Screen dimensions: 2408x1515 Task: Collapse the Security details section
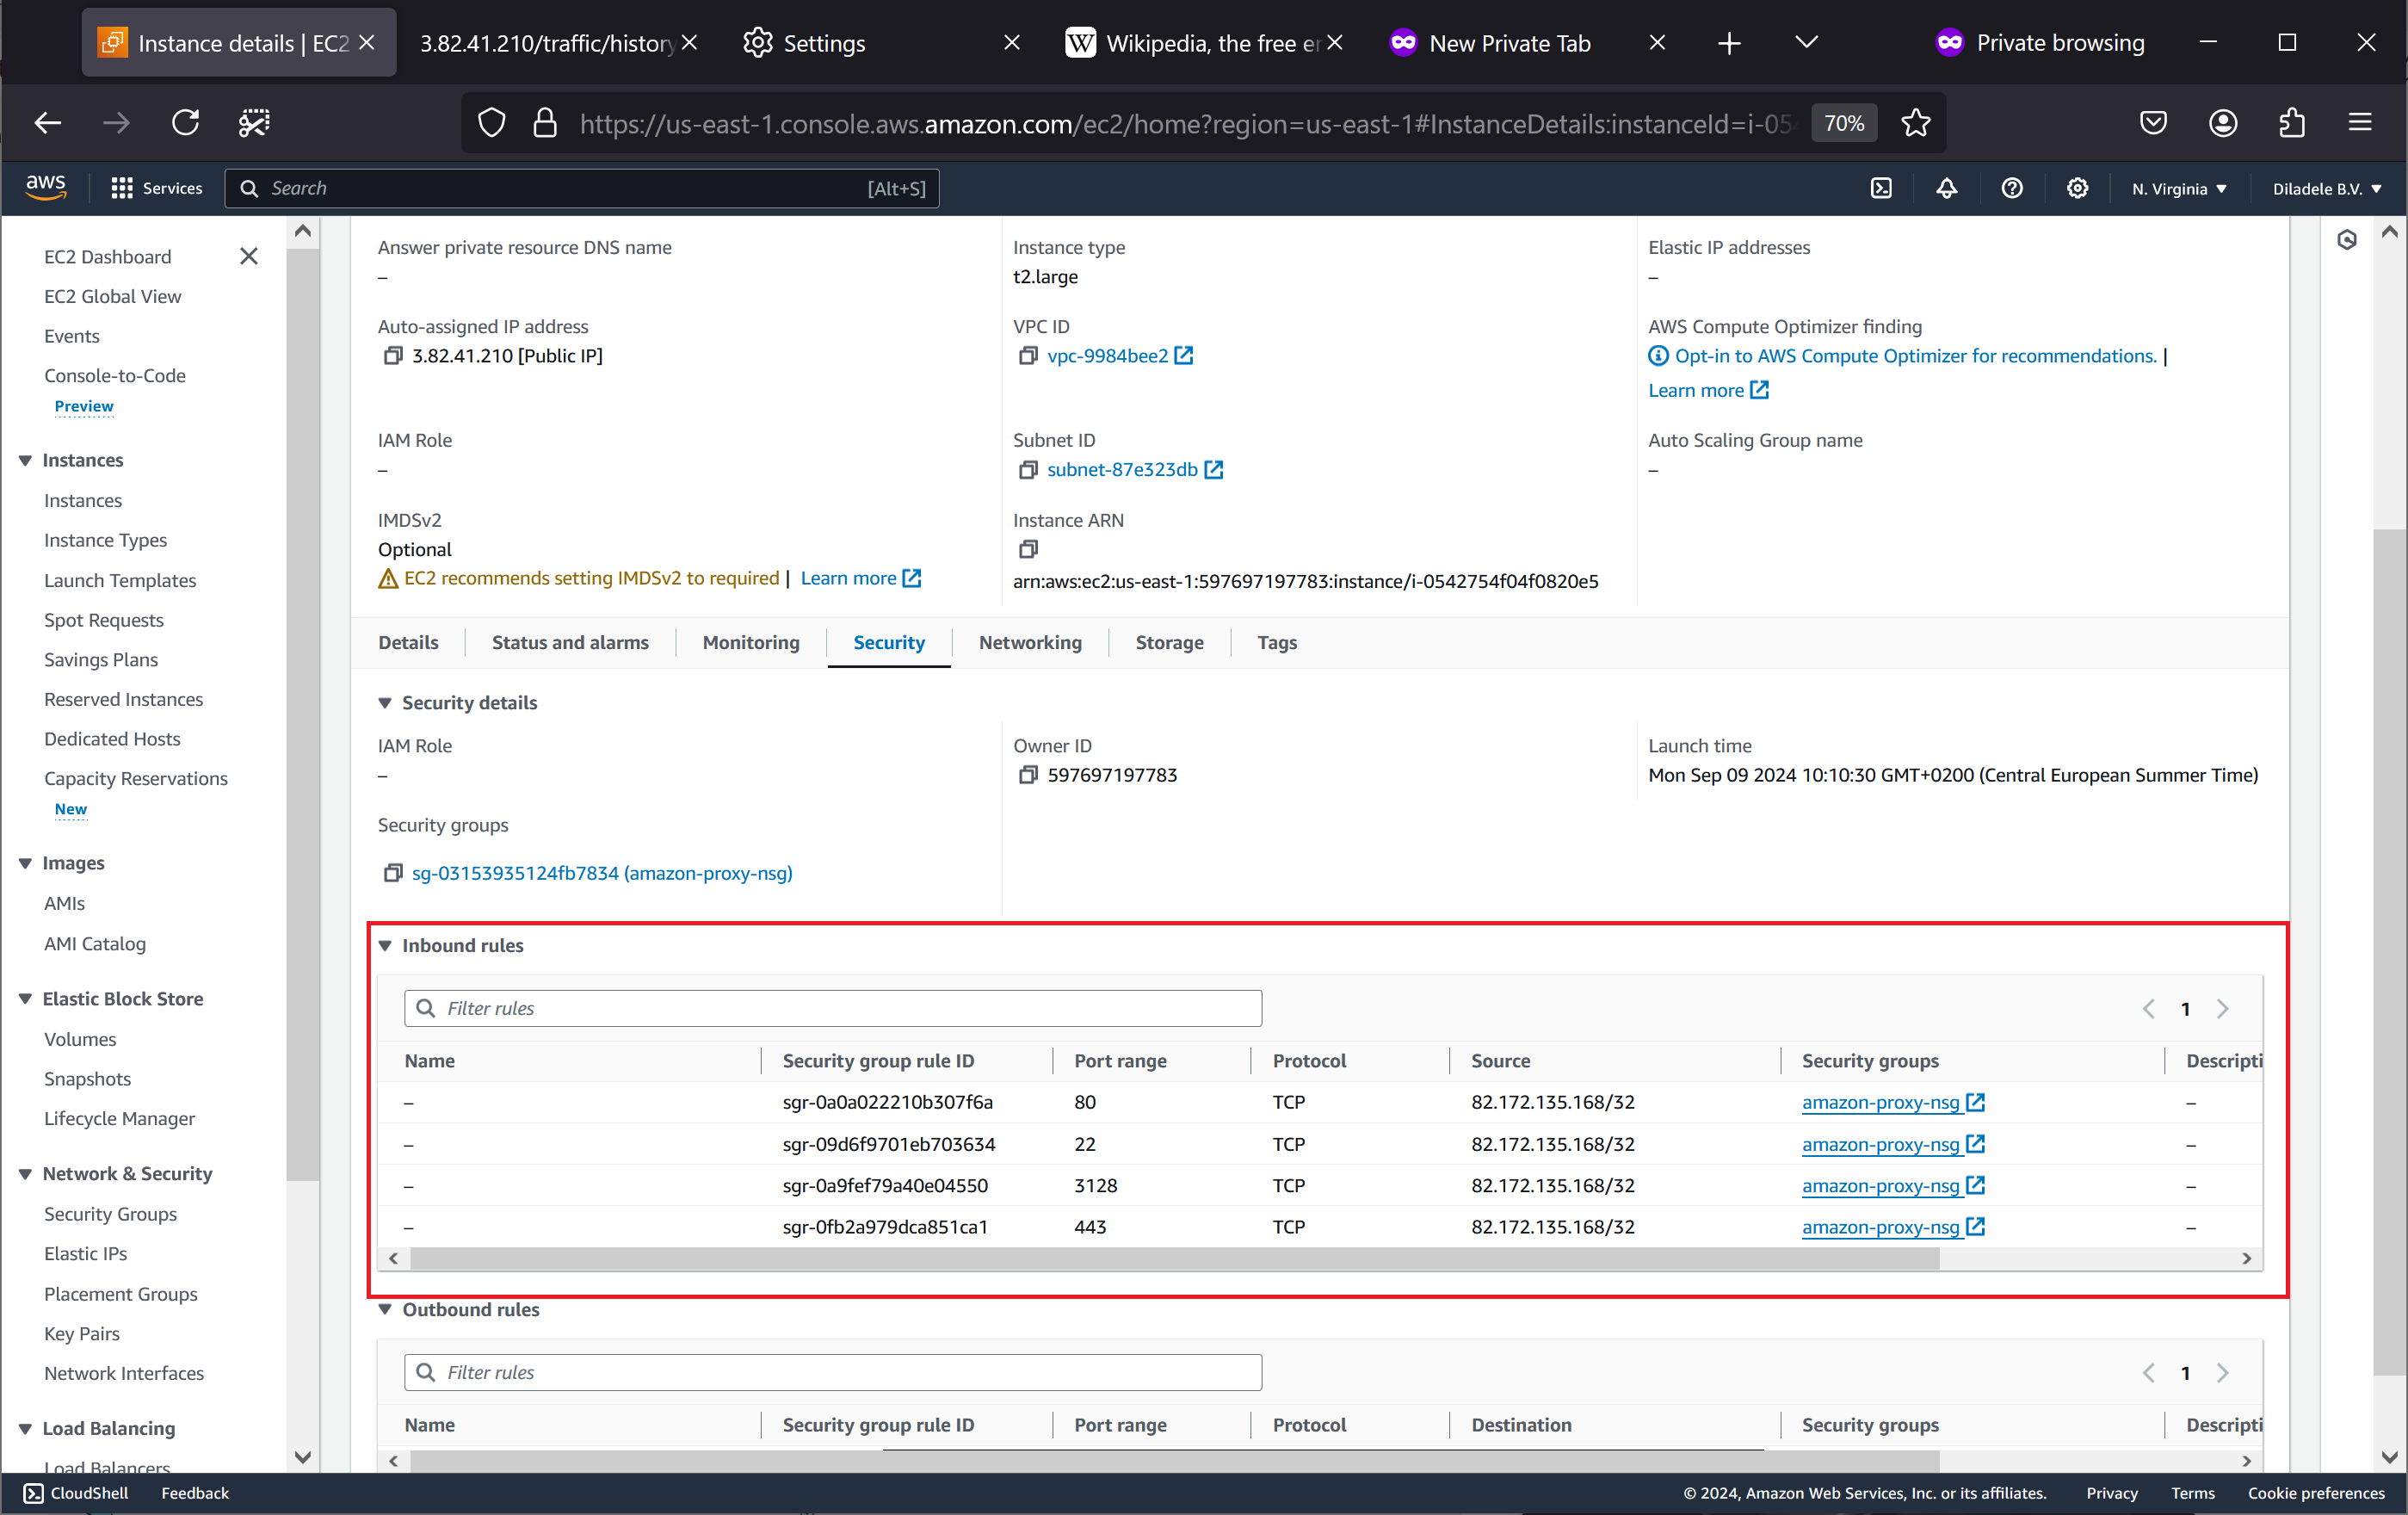tap(385, 703)
